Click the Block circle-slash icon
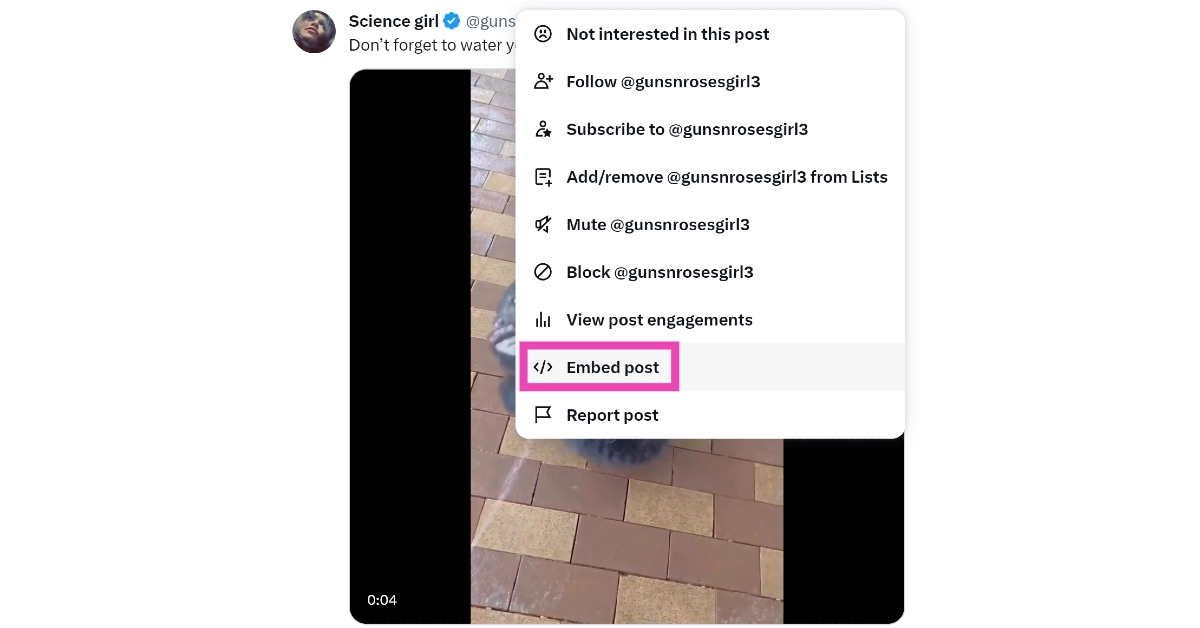This screenshot has height=628, width=1200. pyautogui.click(x=543, y=272)
